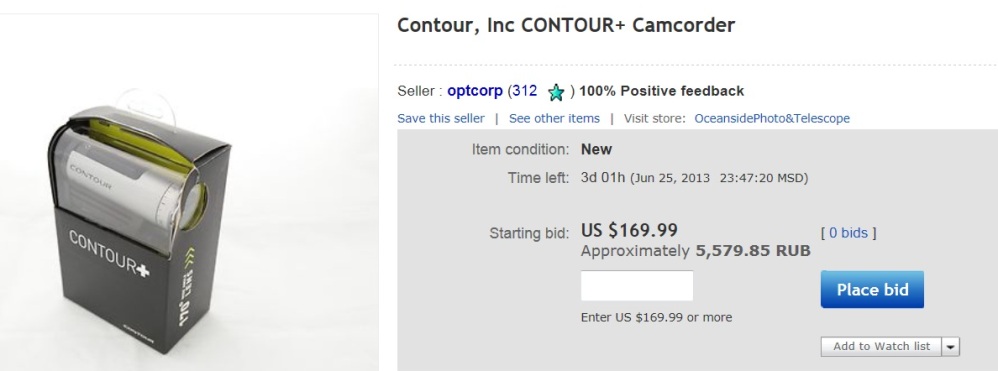Click the US $169.99 starting bid price
The image size is (998, 371).
click(629, 230)
